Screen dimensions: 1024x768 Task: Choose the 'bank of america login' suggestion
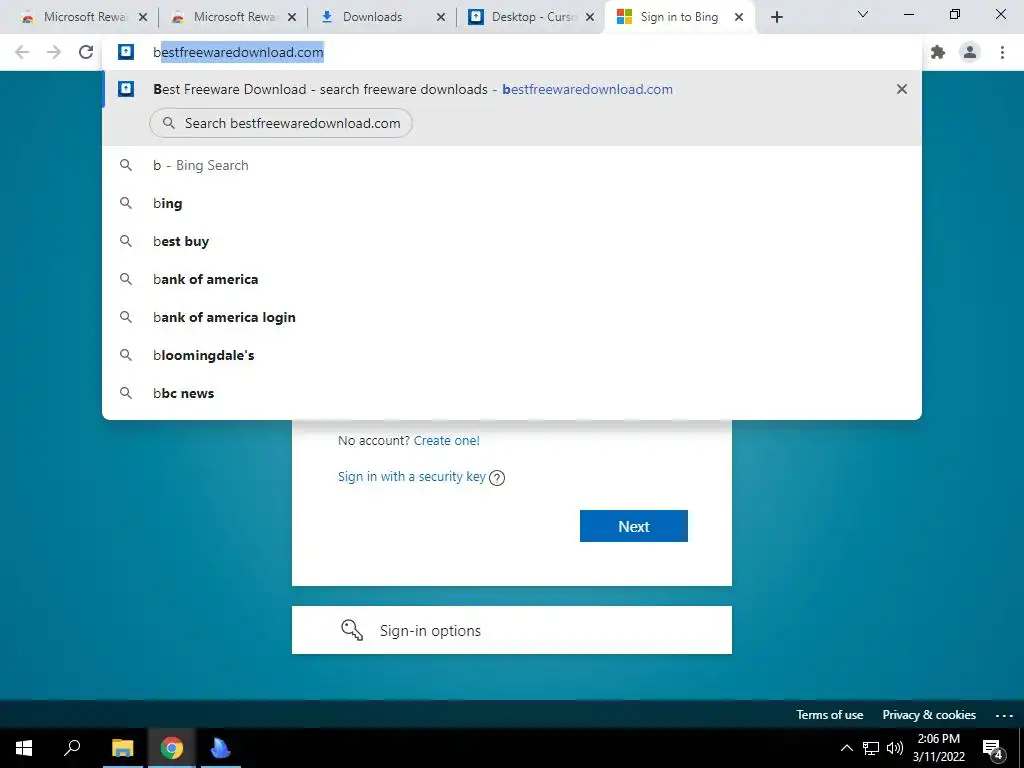click(512, 317)
